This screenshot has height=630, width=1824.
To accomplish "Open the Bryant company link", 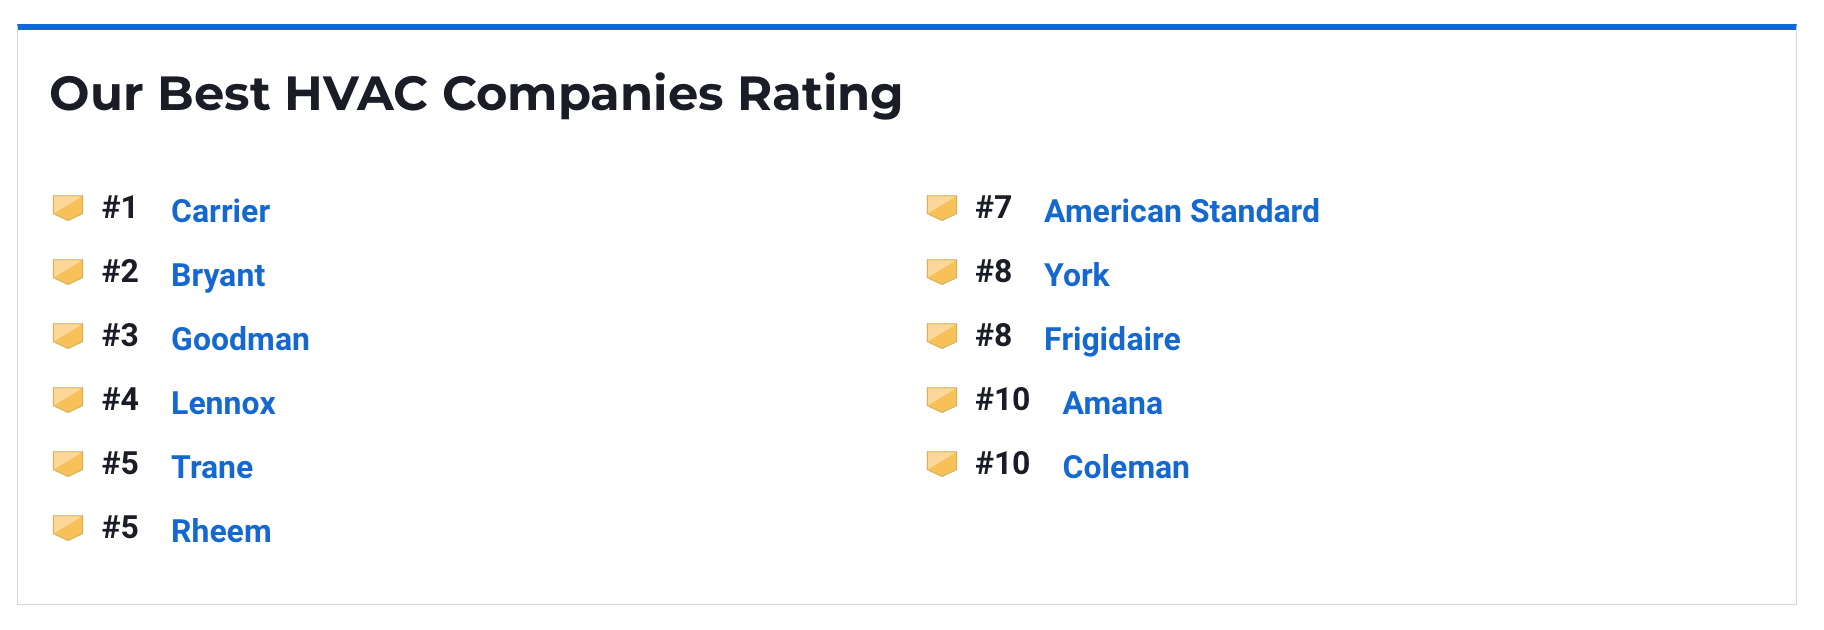I will [218, 275].
